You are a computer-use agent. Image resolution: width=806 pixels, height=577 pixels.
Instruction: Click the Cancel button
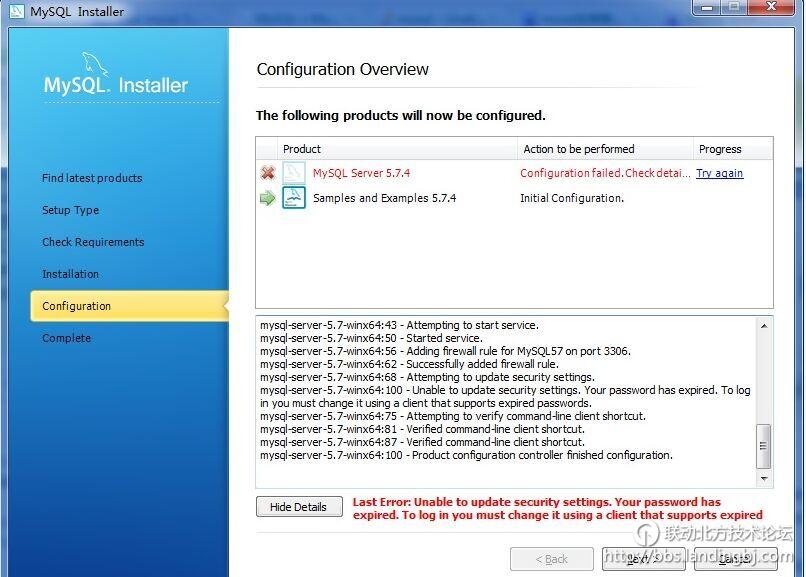(x=735, y=558)
